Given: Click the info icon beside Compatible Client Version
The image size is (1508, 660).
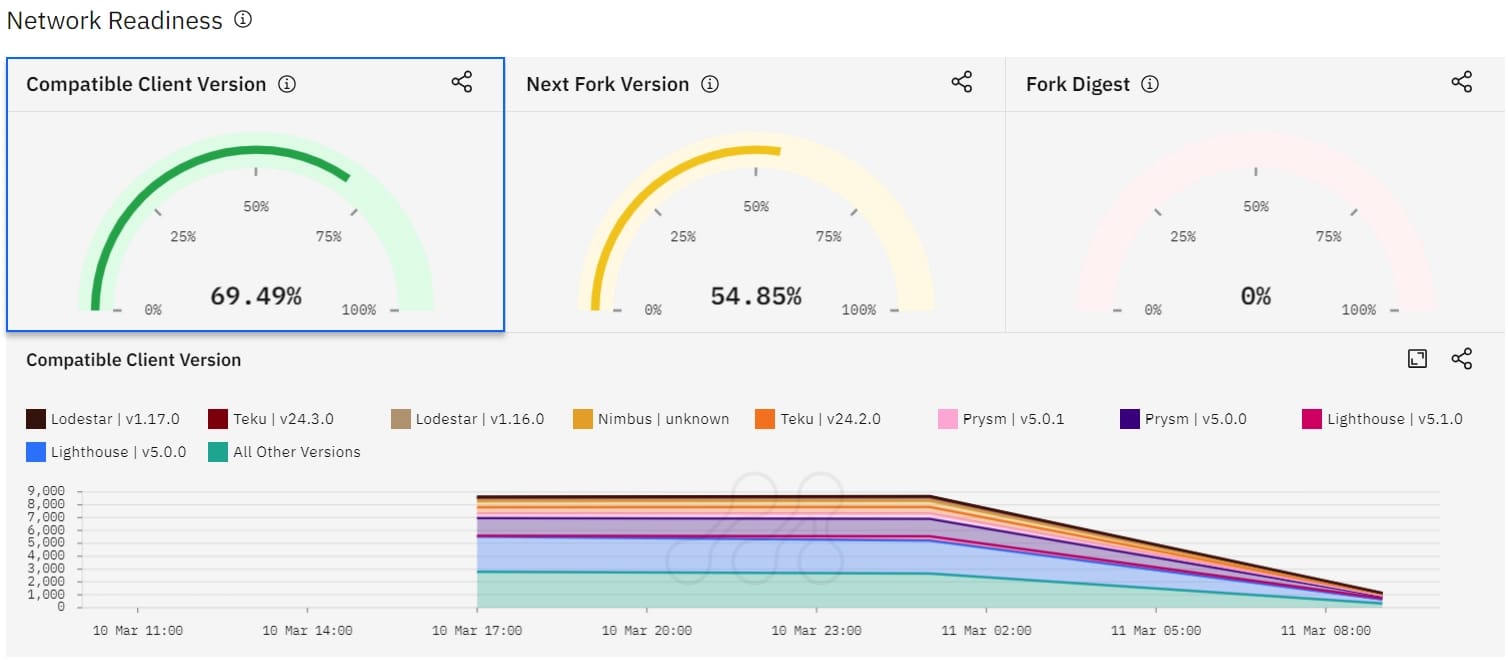Looking at the screenshot, I should pyautogui.click(x=287, y=84).
